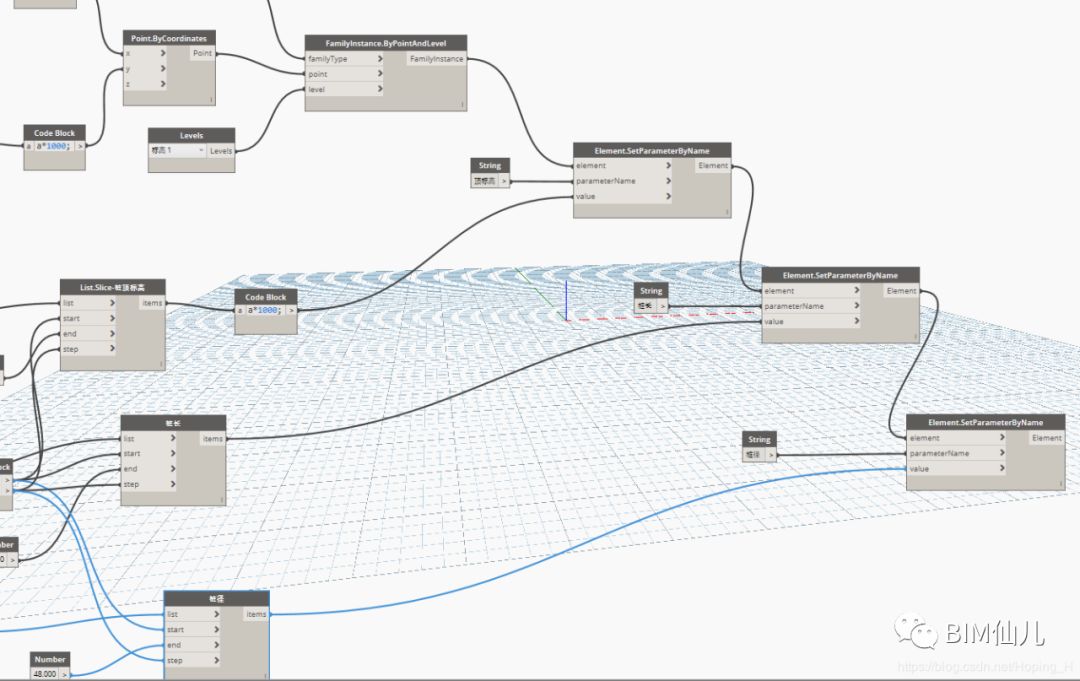Expand the chevron on the x port
The width and height of the screenshot is (1080, 681).
(x=163, y=53)
